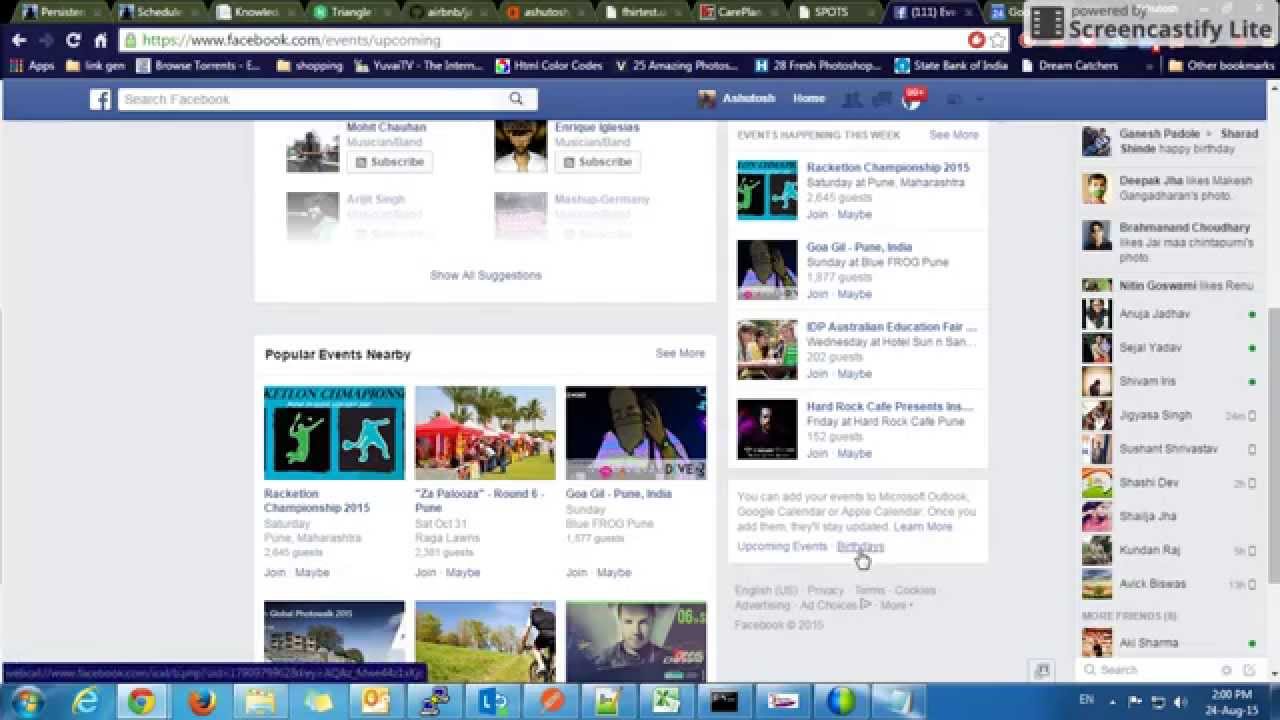Open the notifications globe with 99+ badge
This screenshot has width=1280, height=720.
(912, 98)
